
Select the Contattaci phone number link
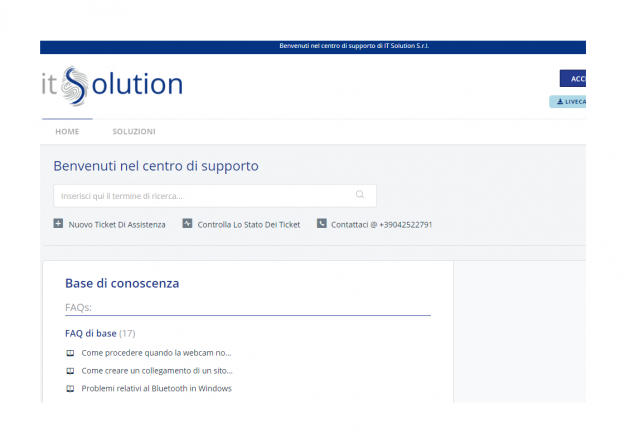pos(382,225)
